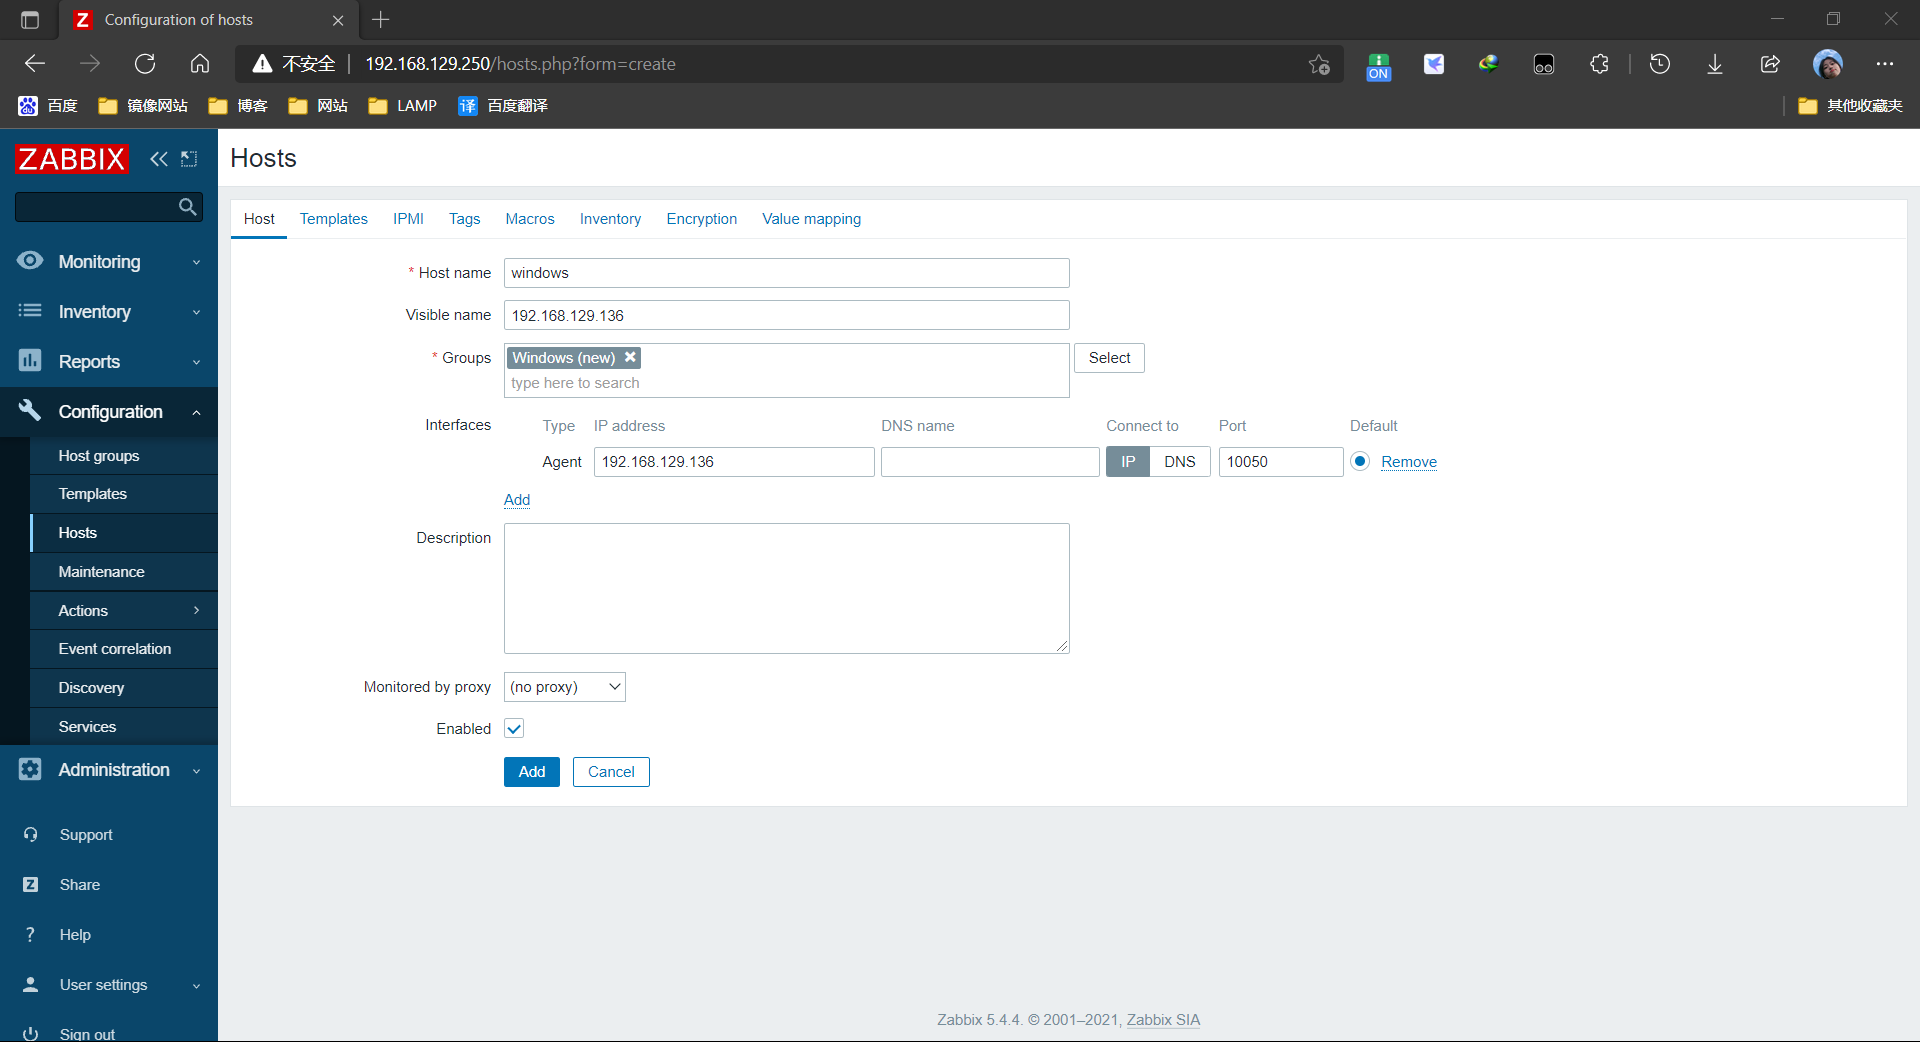Expand the Administration menu
Image resolution: width=1920 pixels, height=1042 pixels.
[x=109, y=770]
